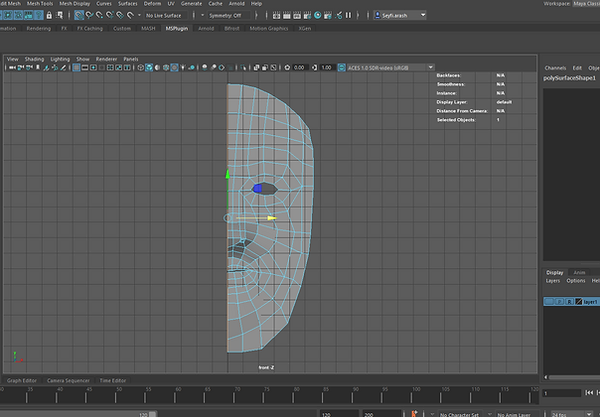Switch to the Display layer tab
Screen dimensions: 600x417
[554, 272]
